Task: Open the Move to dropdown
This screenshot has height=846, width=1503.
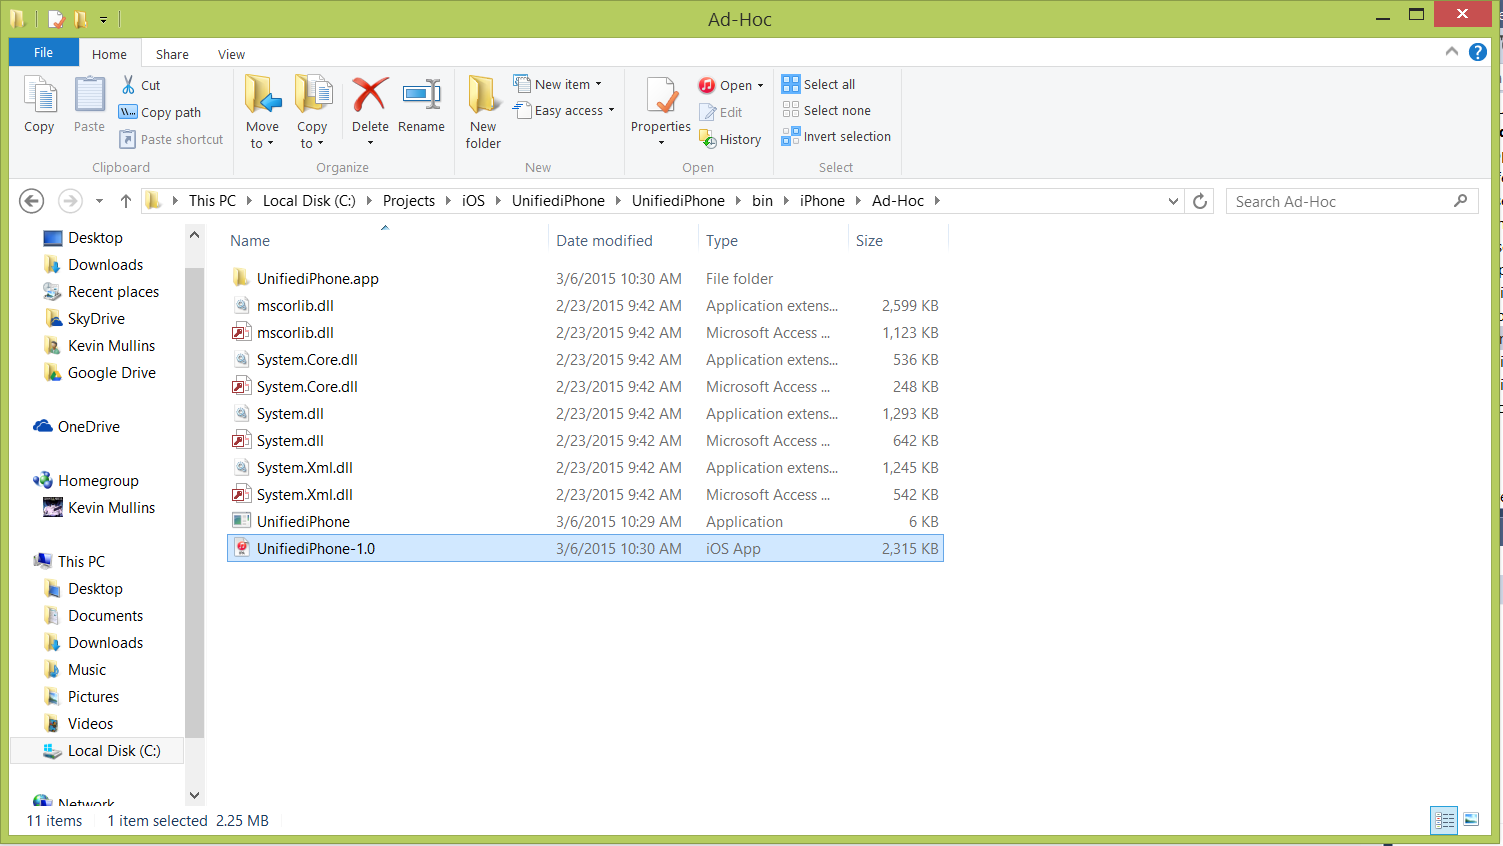Action: (262, 110)
